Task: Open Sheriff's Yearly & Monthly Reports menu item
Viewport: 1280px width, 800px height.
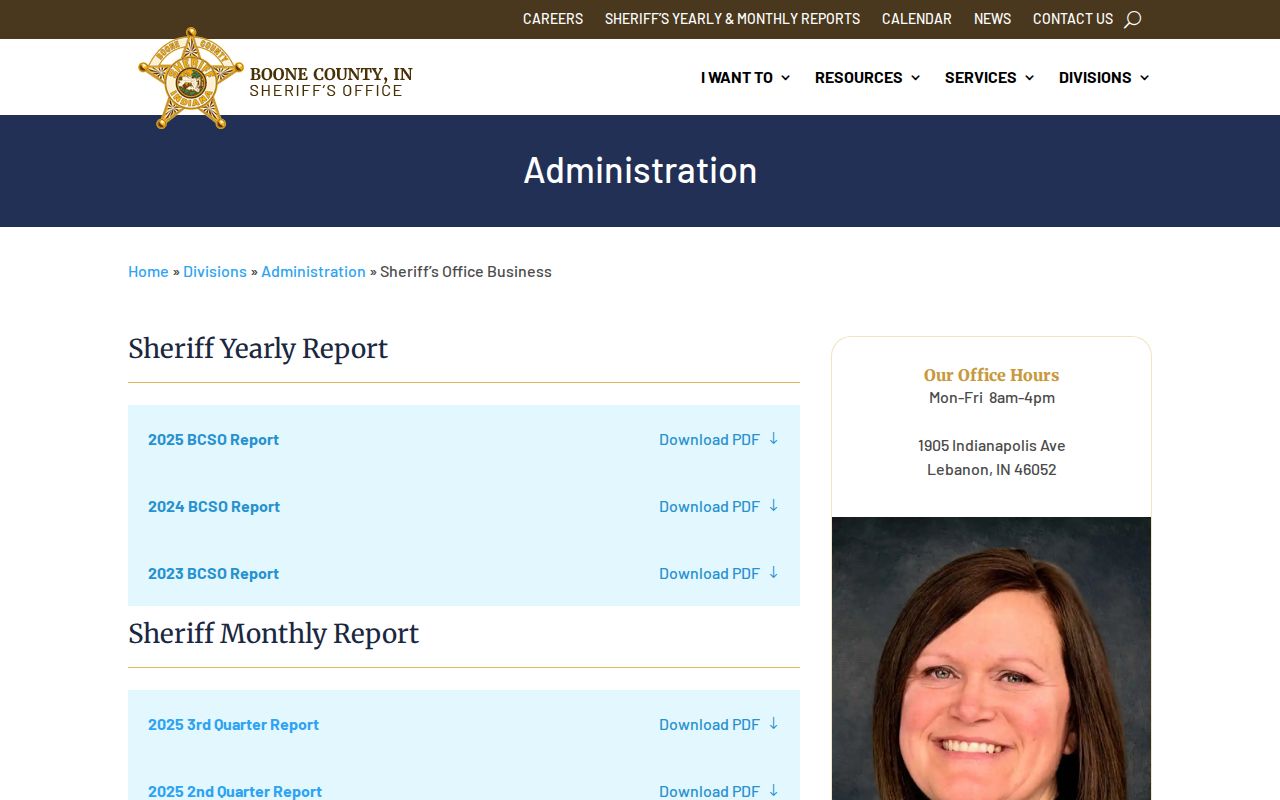Action: tap(732, 19)
